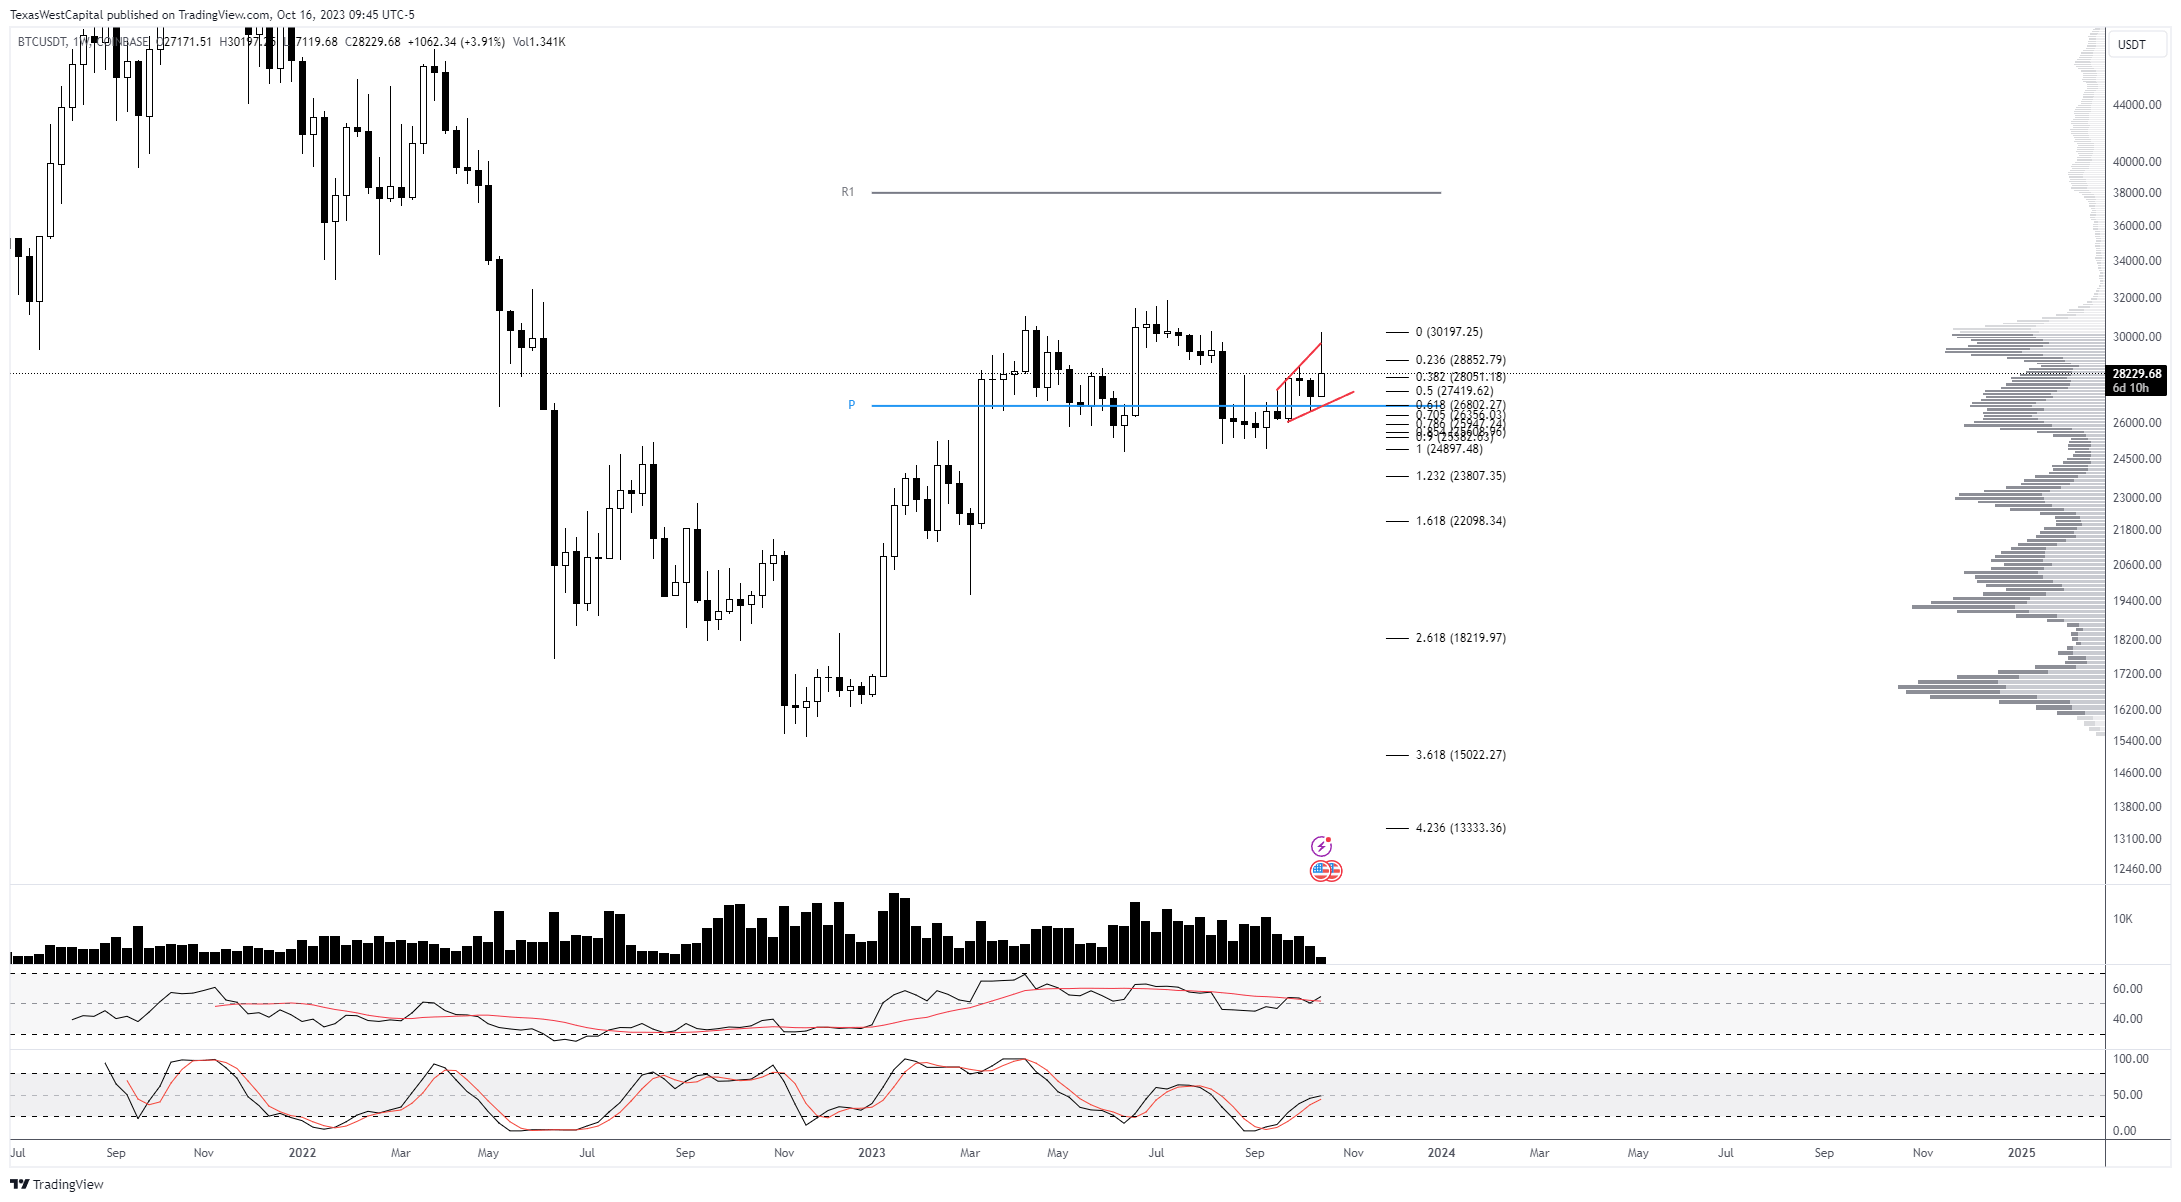Click the 2025 time axis label
Screen dimensions: 2181x1202
(x=2021, y=1153)
